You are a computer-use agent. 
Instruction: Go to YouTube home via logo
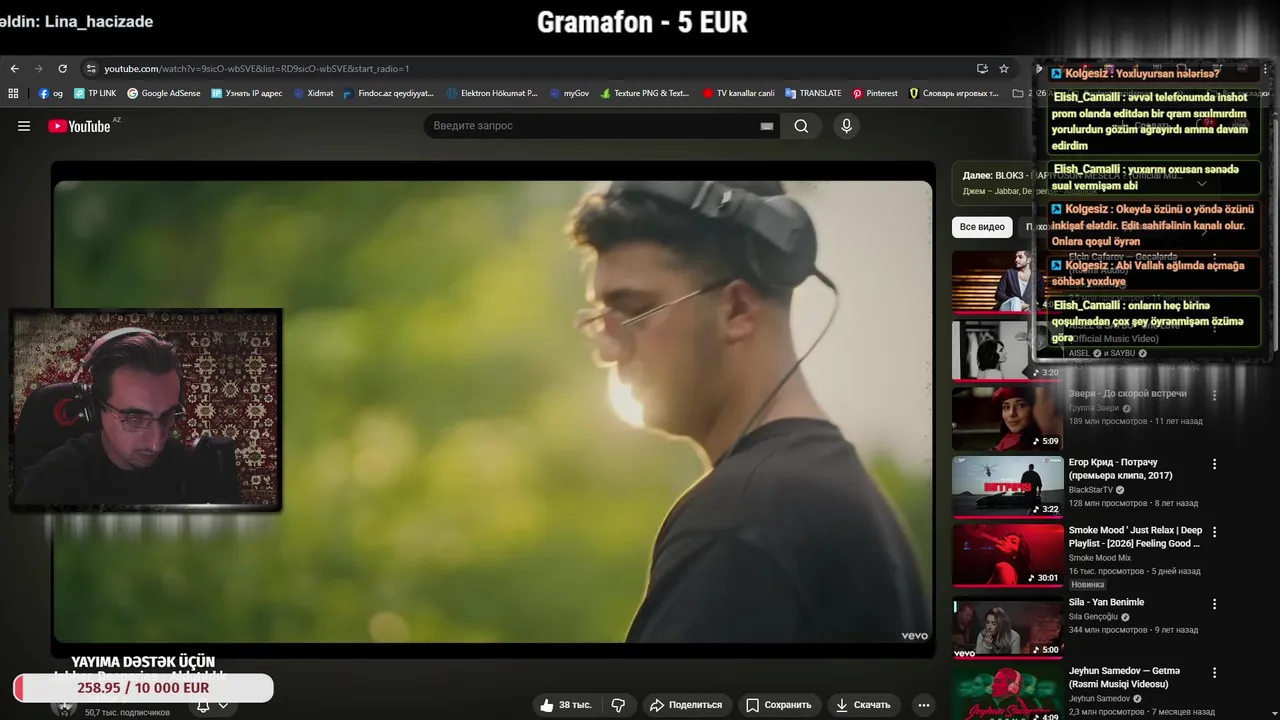point(80,126)
